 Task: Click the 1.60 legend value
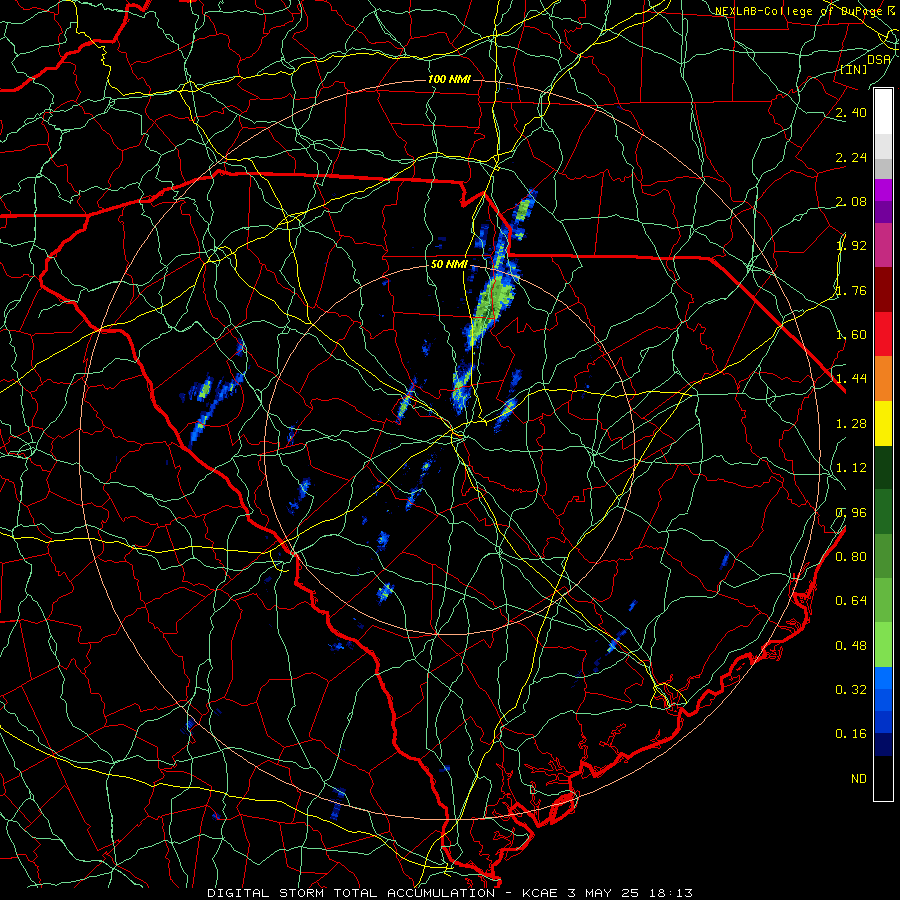(x=851, y=335)
